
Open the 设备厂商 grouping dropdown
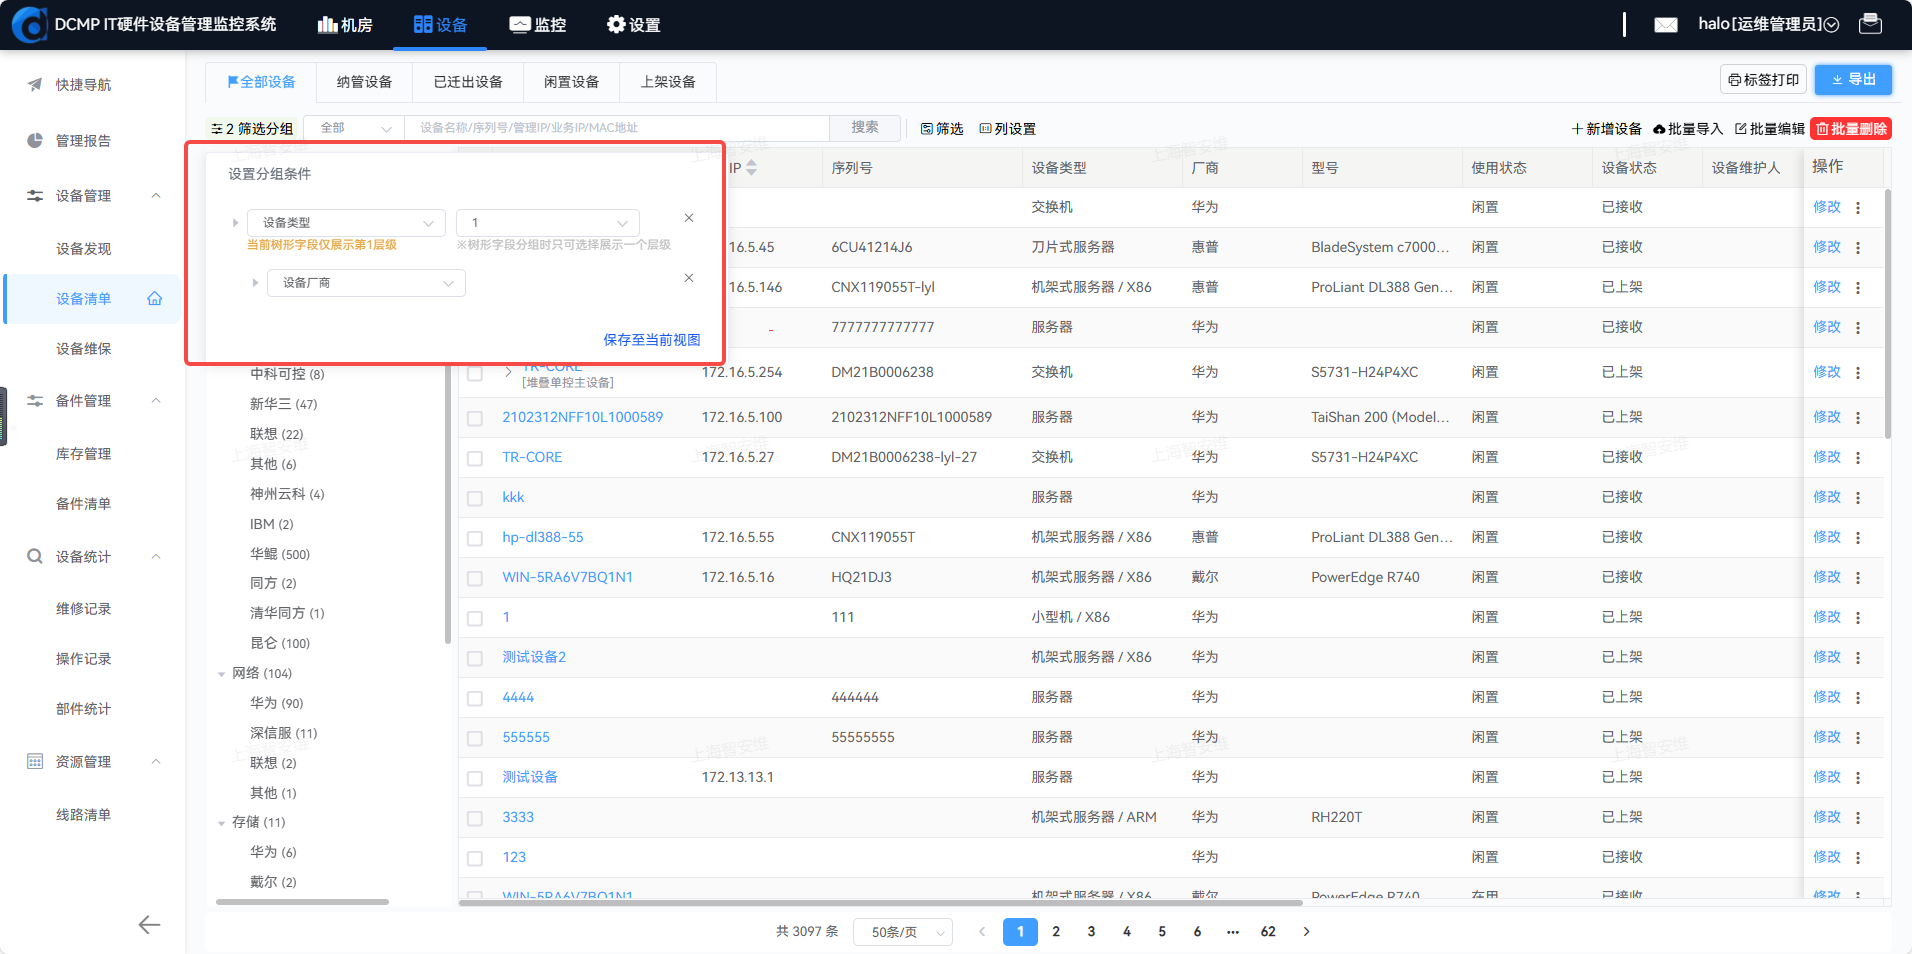pos(366,283)
